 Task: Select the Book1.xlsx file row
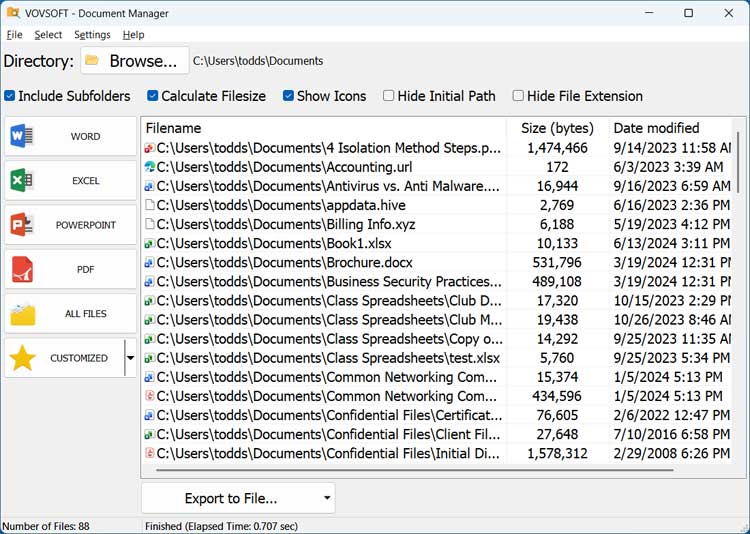point(437,244)
